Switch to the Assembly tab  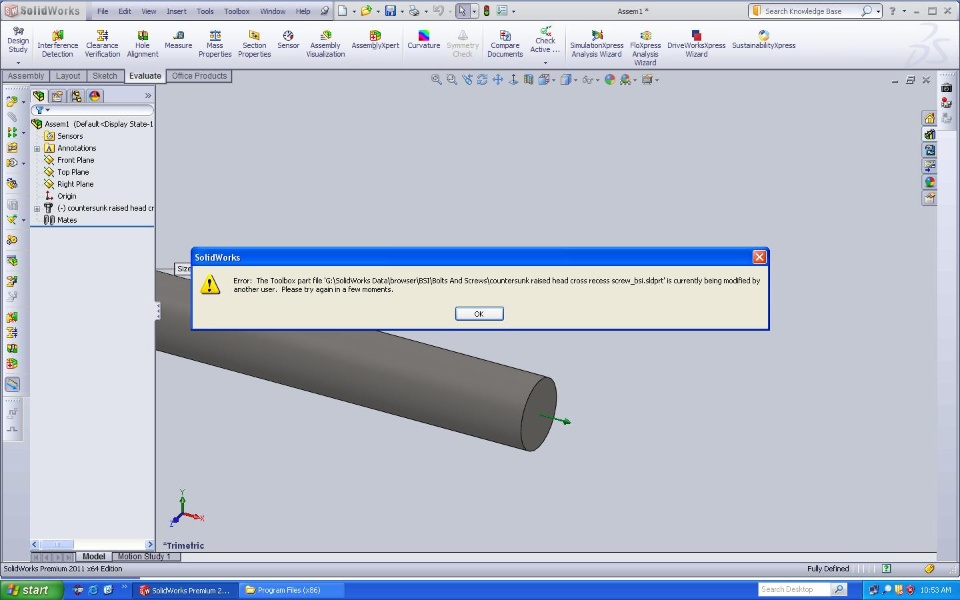click(26, 76)
